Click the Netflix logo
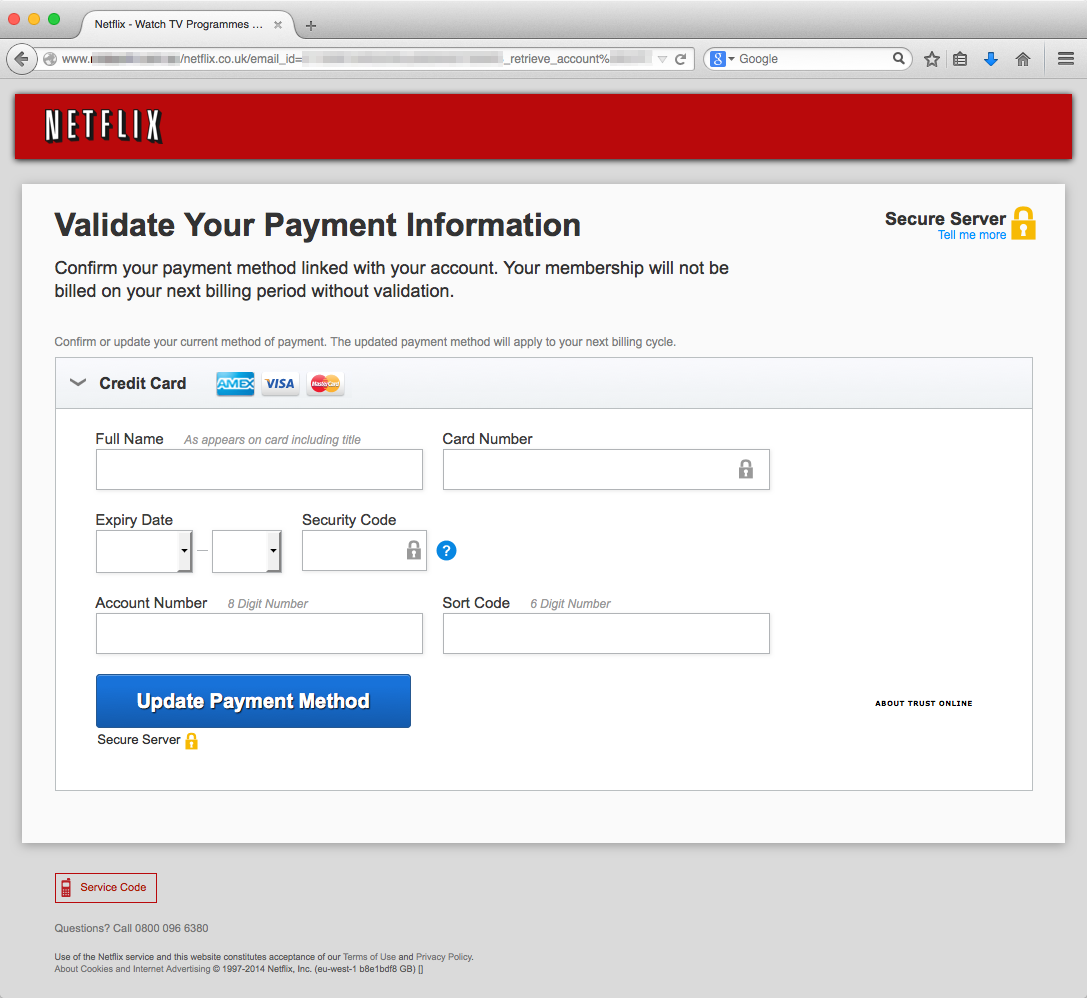Screen dimensions: 1087x998 [103, 126]
